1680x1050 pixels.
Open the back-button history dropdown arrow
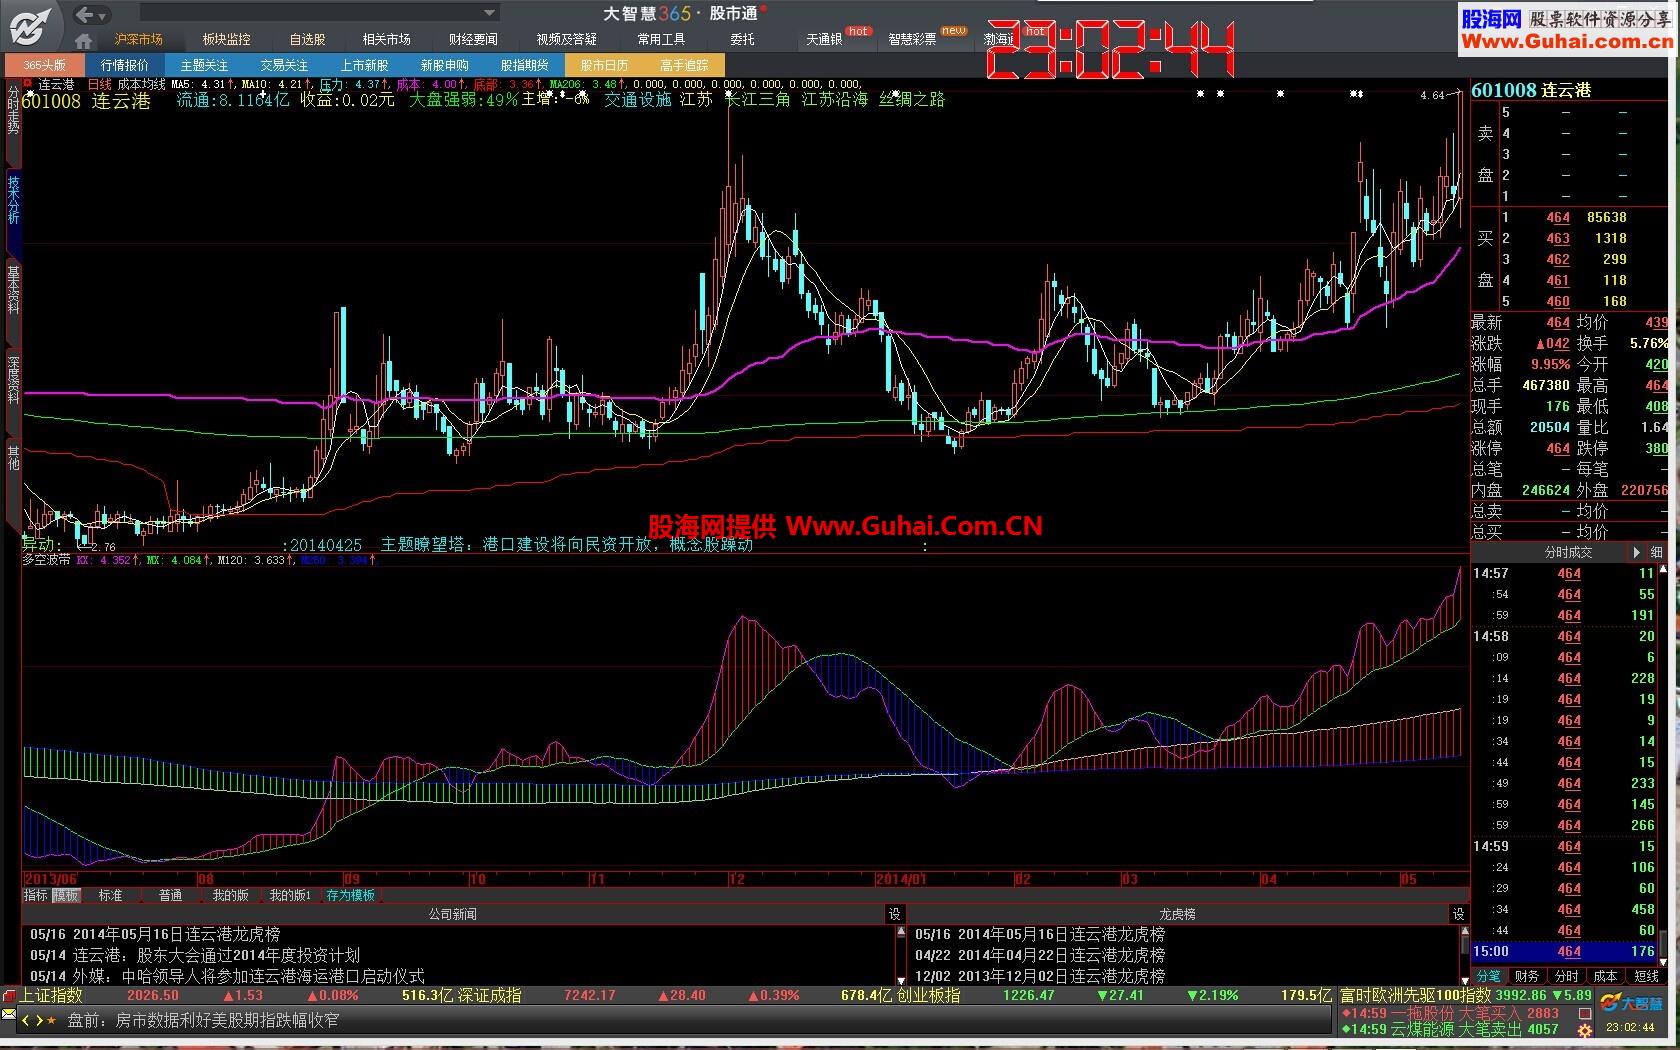click(x=103, y=14)
